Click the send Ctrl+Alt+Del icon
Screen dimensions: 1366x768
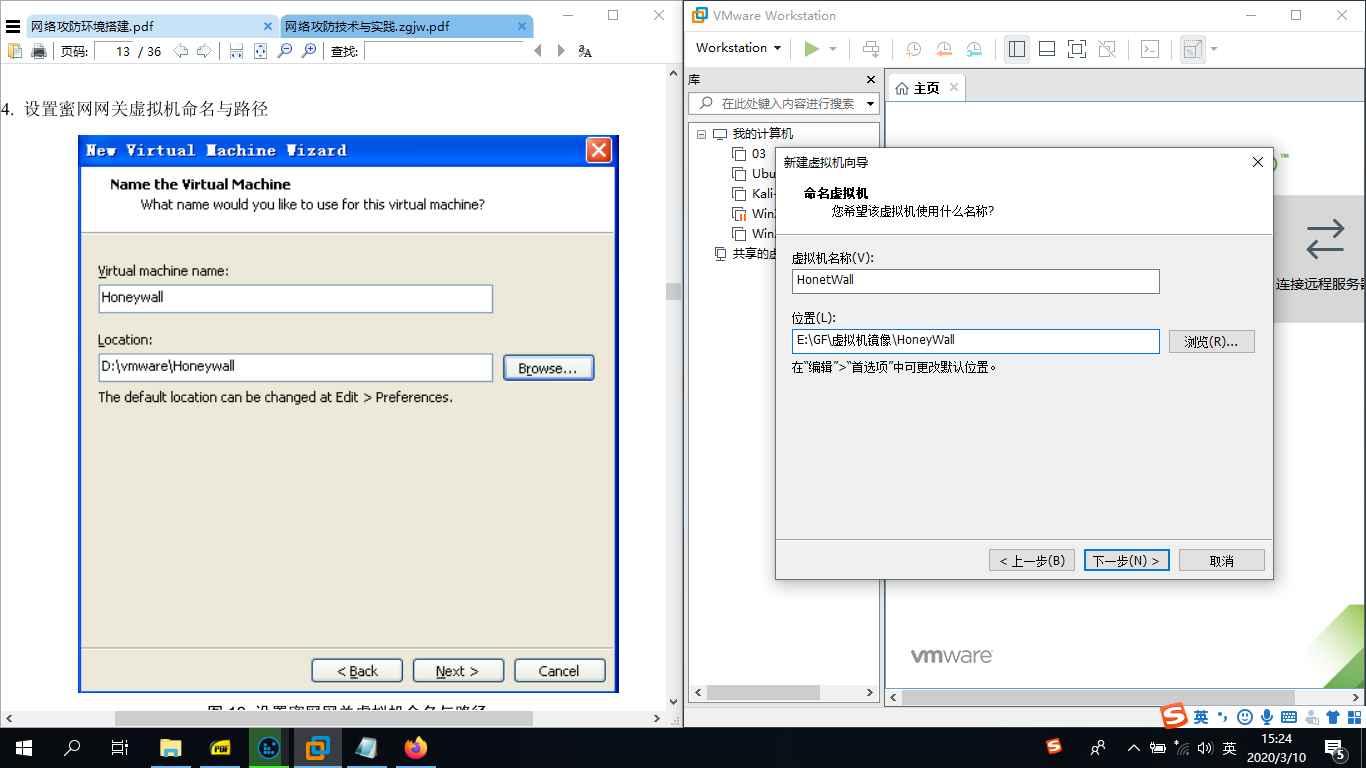point(871,48)
